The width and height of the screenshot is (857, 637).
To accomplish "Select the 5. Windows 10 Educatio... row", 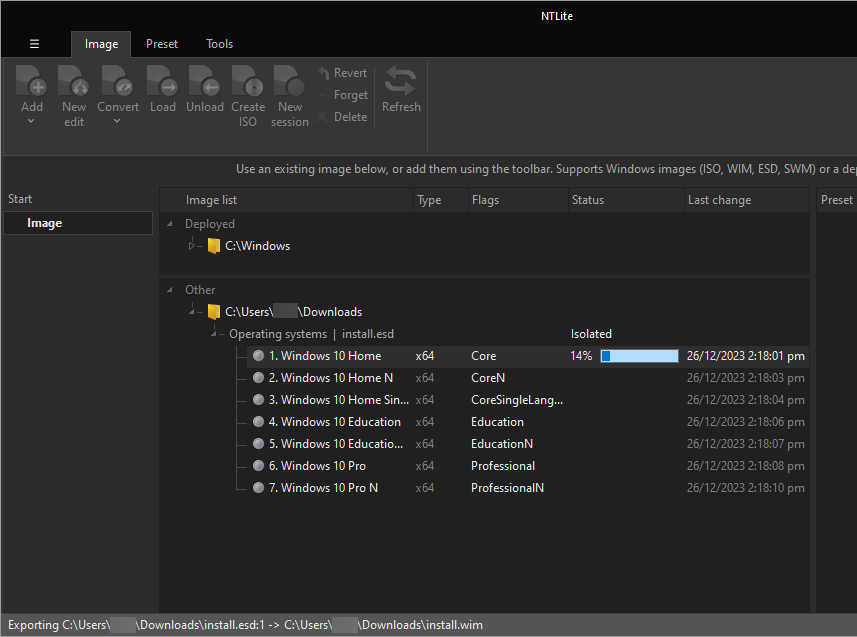I will [528, 443].
